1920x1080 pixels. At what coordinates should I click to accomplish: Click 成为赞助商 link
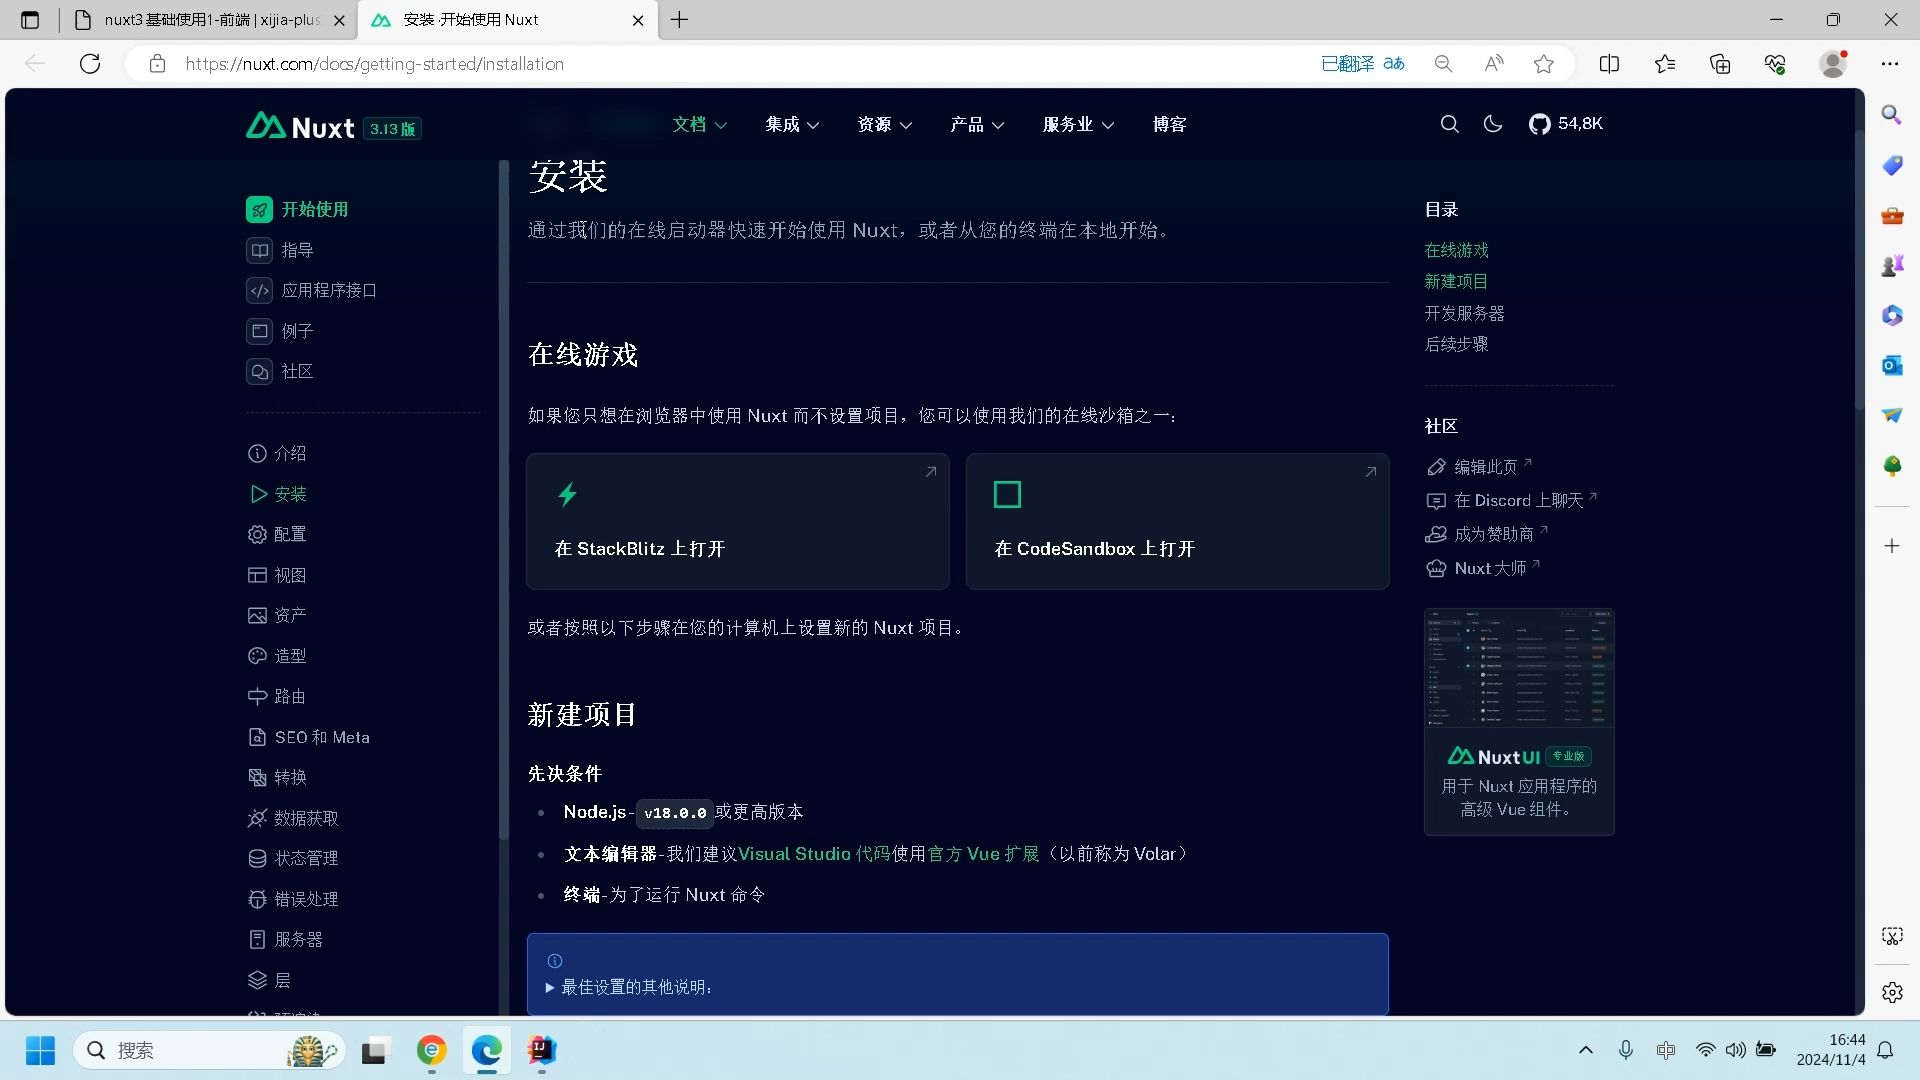pyautogui.click(x=1487, y=534)
